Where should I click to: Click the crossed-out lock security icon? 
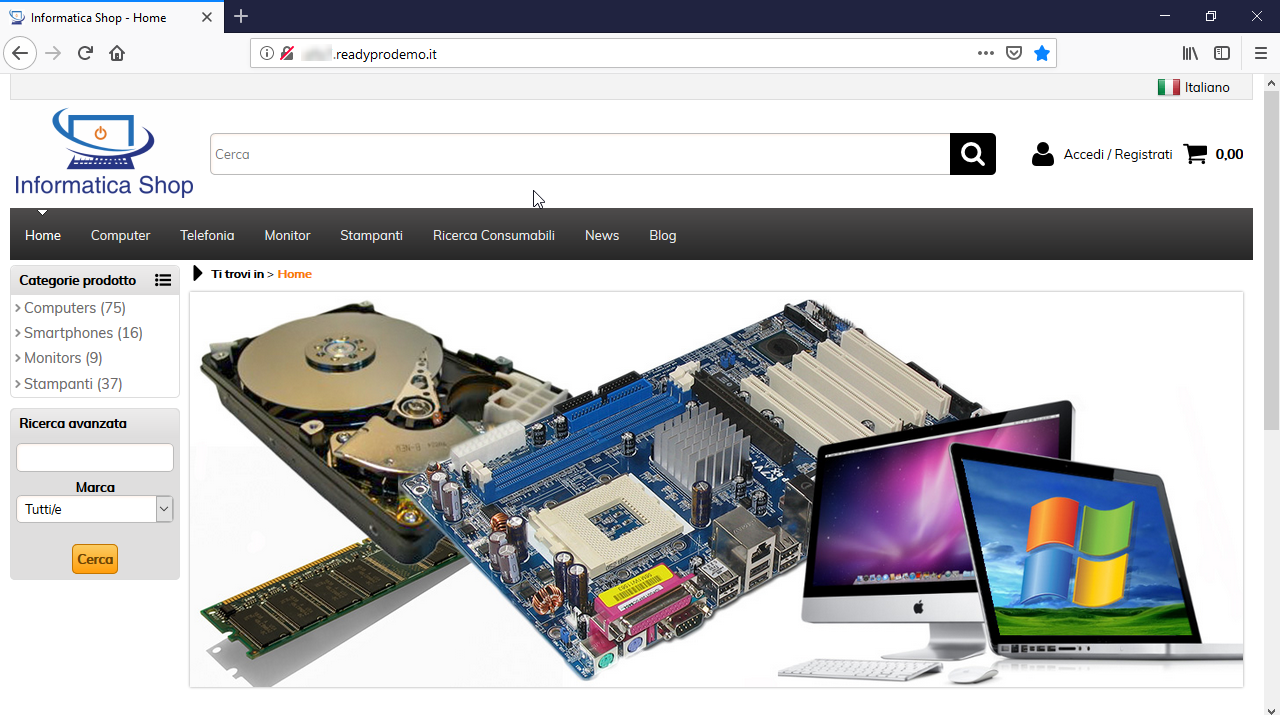click(x=287, y=54)
